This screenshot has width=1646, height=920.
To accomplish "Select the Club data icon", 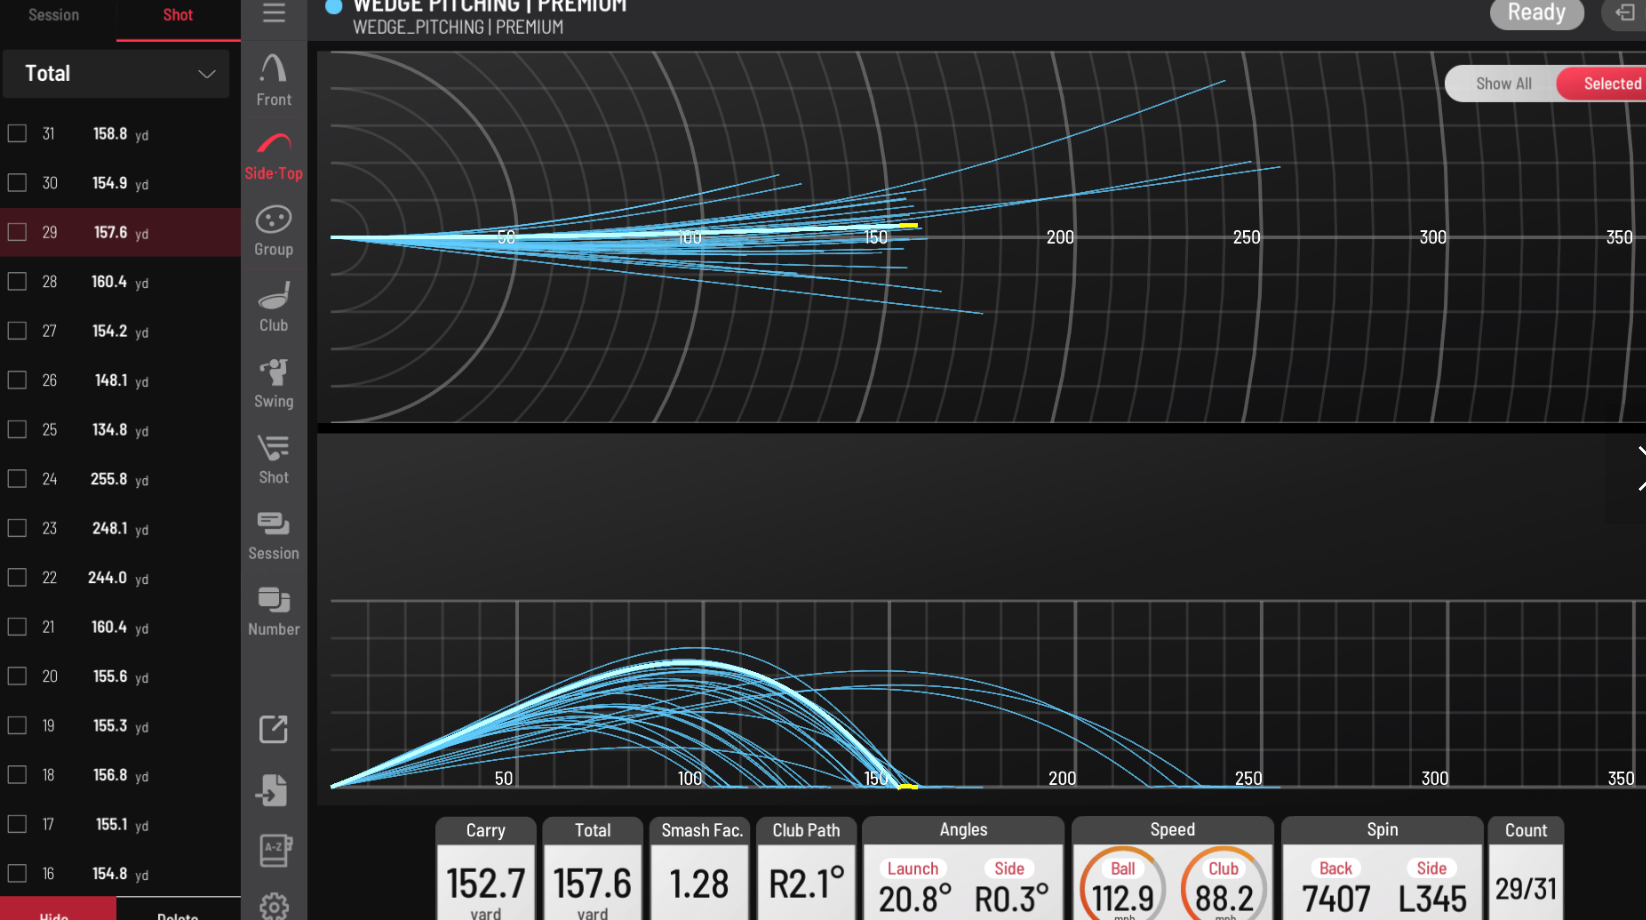I will [273, 307].
